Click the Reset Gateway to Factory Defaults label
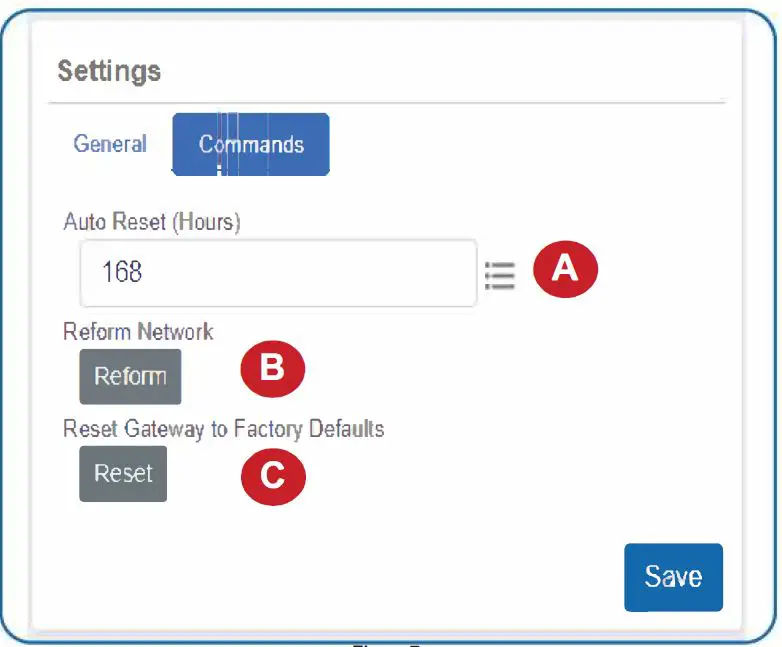782x647 pixels. click(223, 429)
